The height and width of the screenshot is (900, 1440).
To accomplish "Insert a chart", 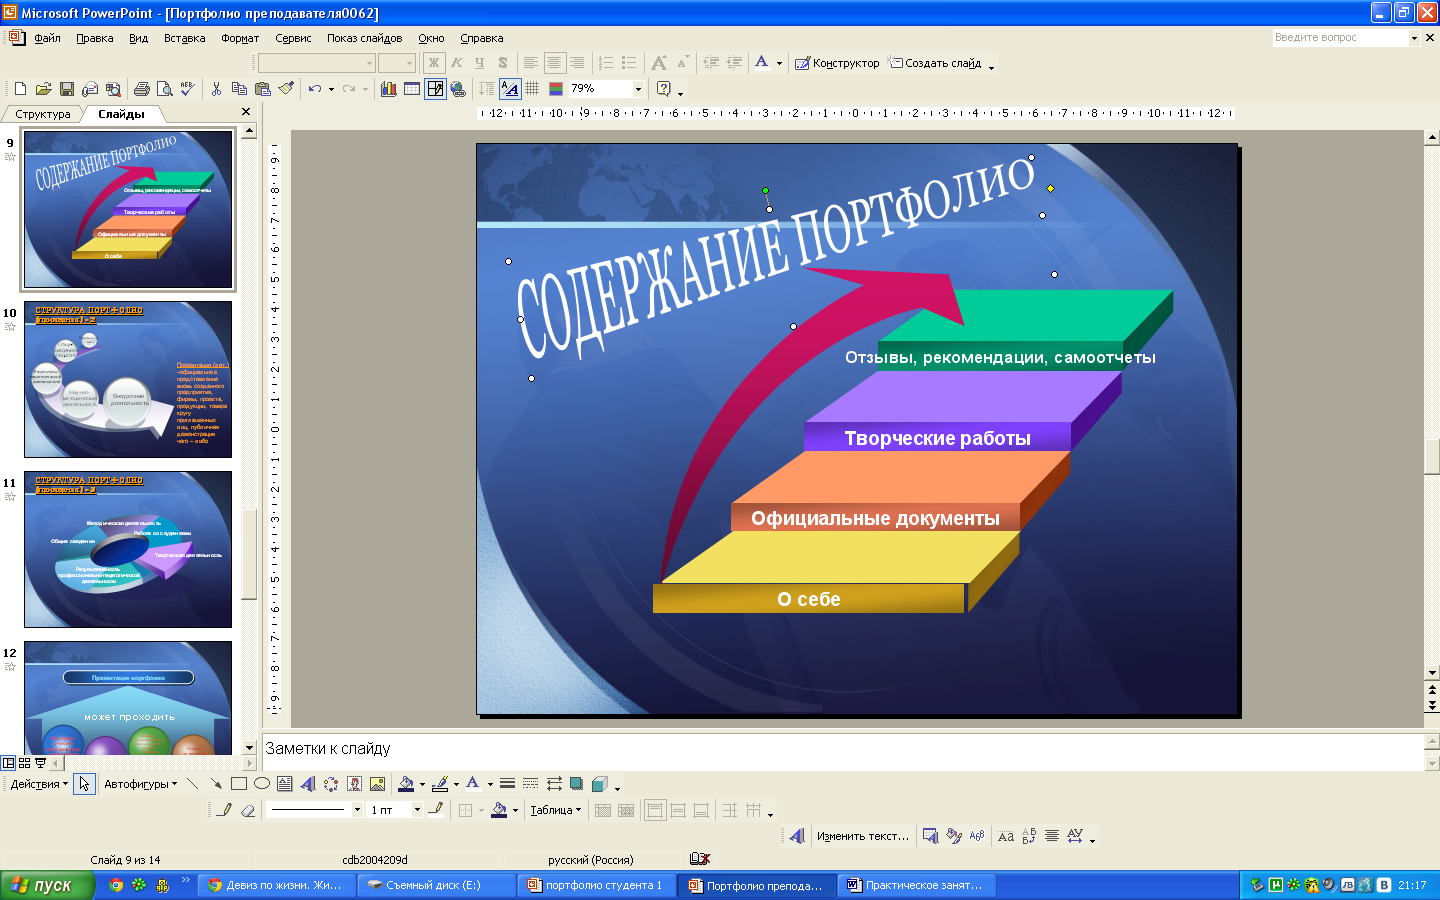I will [388, 89].
